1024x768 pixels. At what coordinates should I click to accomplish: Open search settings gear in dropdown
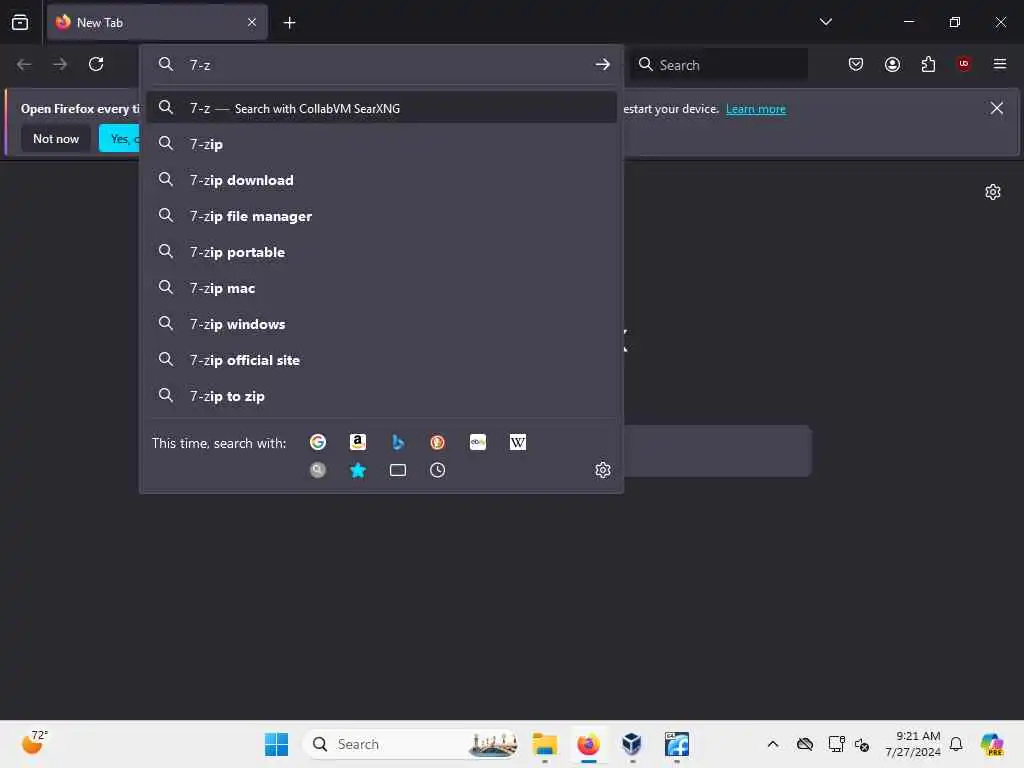click(x=602, y=470)
